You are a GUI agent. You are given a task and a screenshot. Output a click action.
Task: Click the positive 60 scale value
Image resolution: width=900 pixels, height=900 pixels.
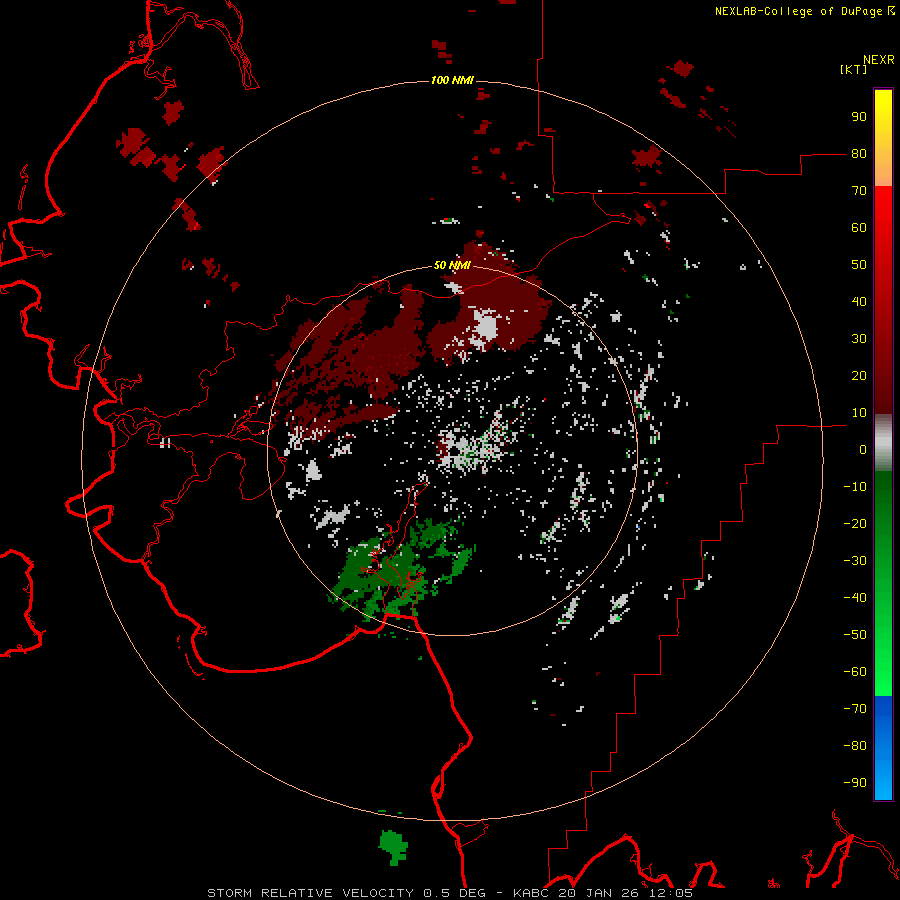[x=859, y=228]
